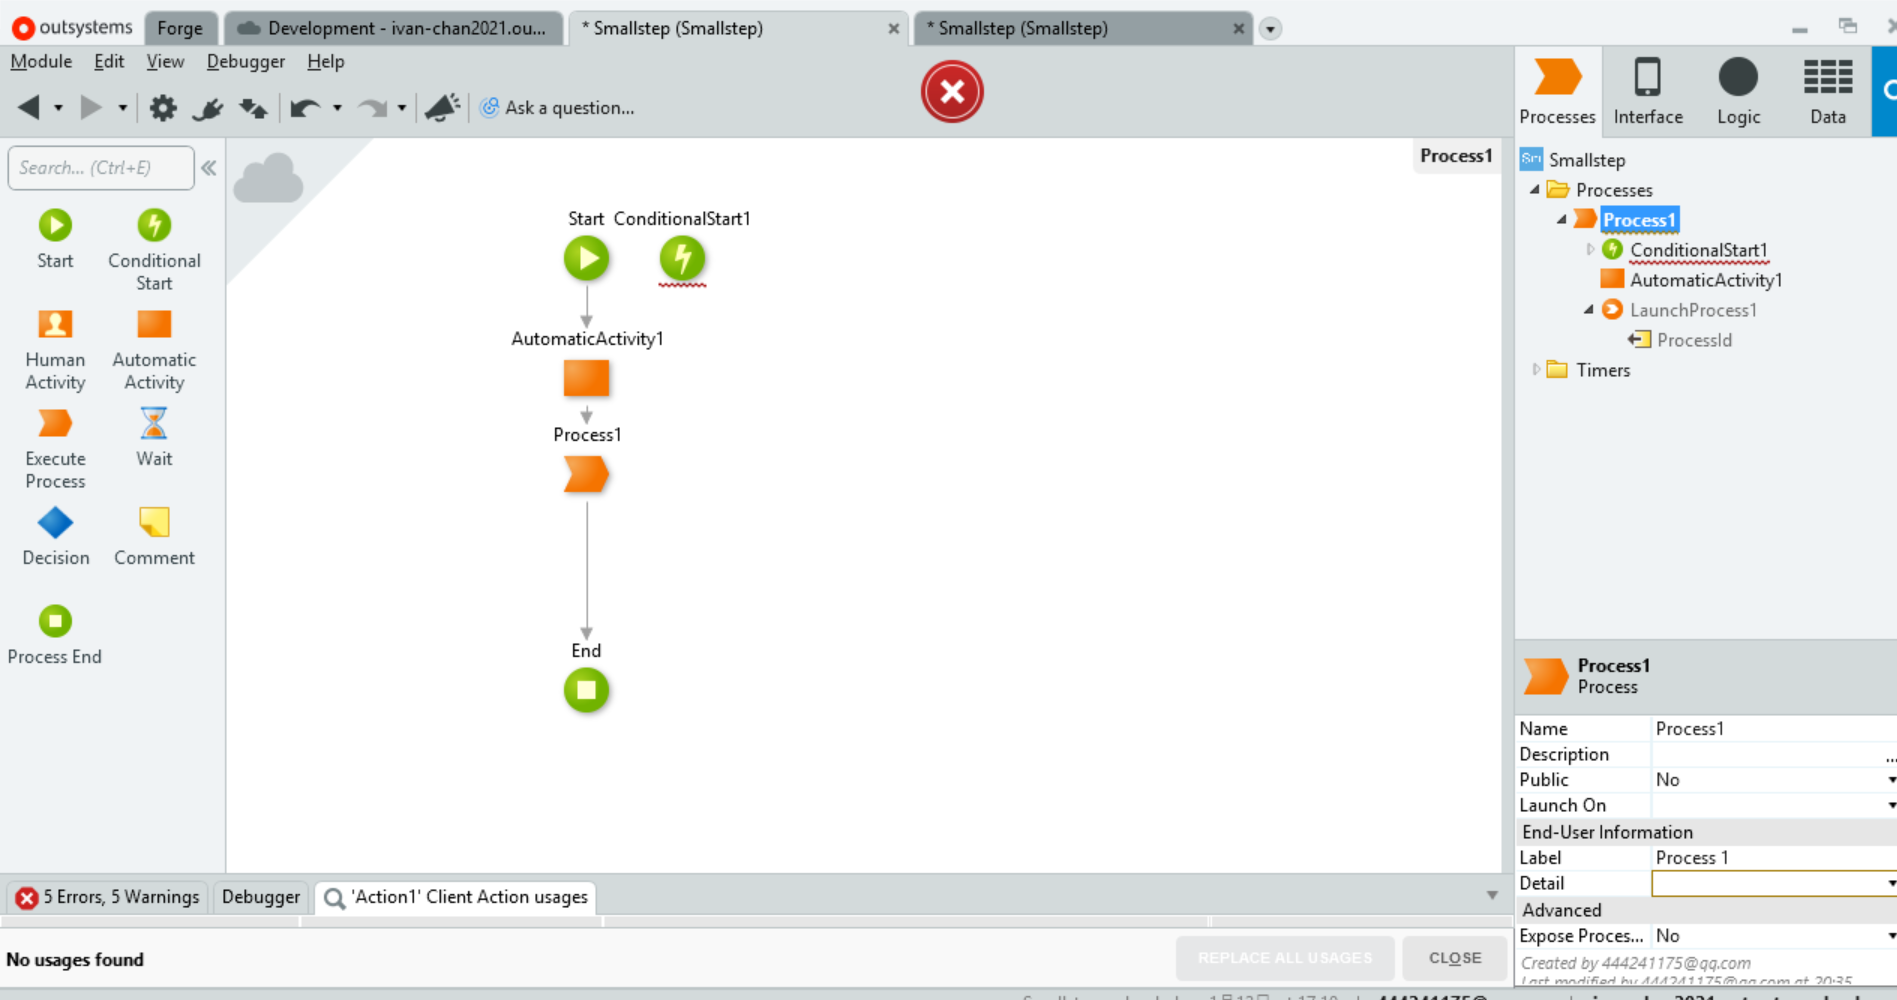Expand the ConditionalStart1 tree node
1897x1000 pixels.
pyautogui.click(x=1590, y=249)
